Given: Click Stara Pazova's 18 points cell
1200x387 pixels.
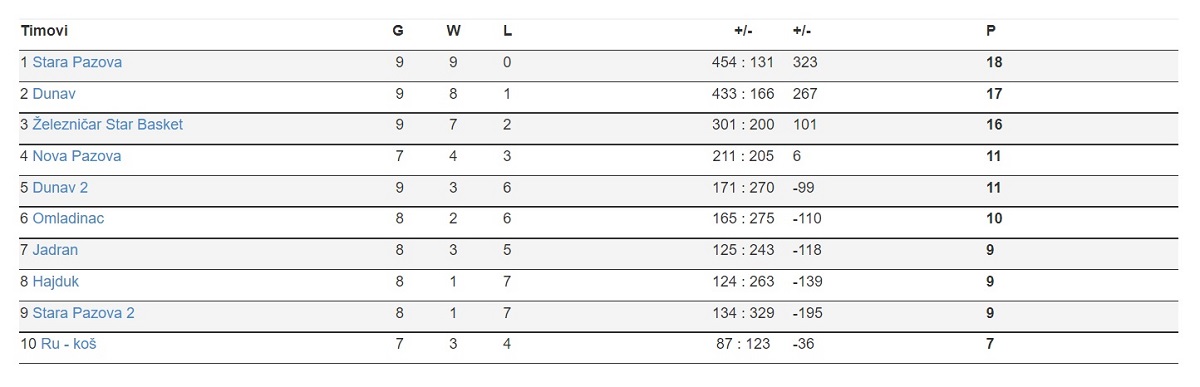Looking at the screenshot, I should (x=994, y=62).
